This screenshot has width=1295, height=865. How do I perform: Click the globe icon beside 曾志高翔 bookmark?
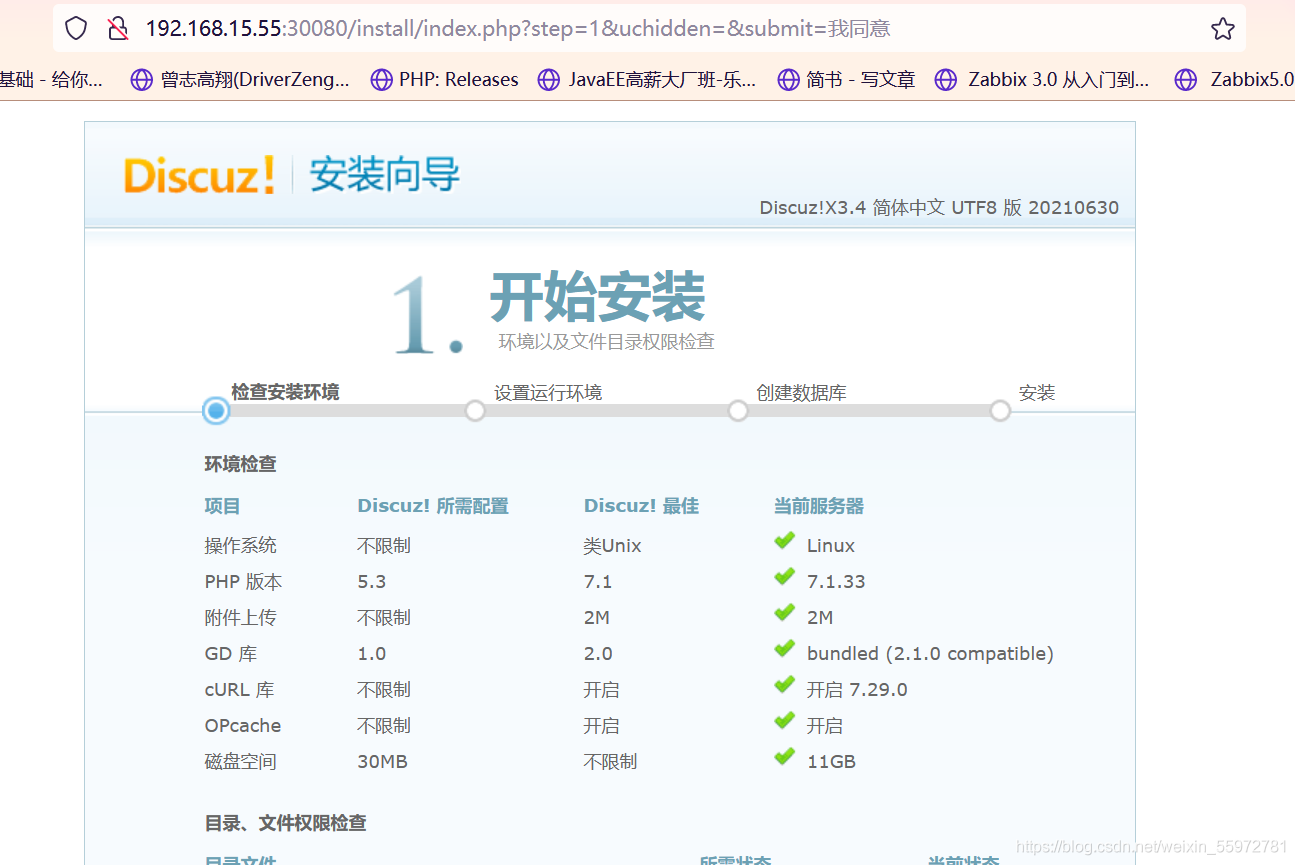[142, 80]
